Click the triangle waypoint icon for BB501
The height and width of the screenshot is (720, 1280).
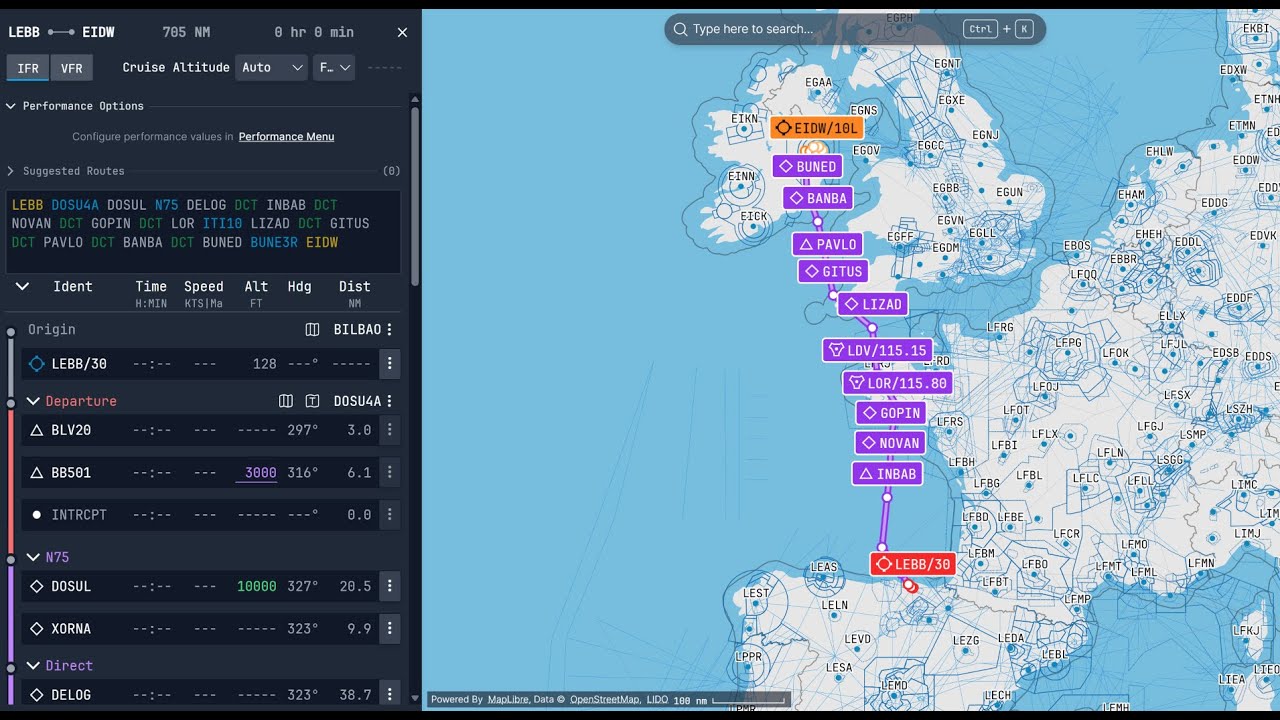(x=37, y=472)
